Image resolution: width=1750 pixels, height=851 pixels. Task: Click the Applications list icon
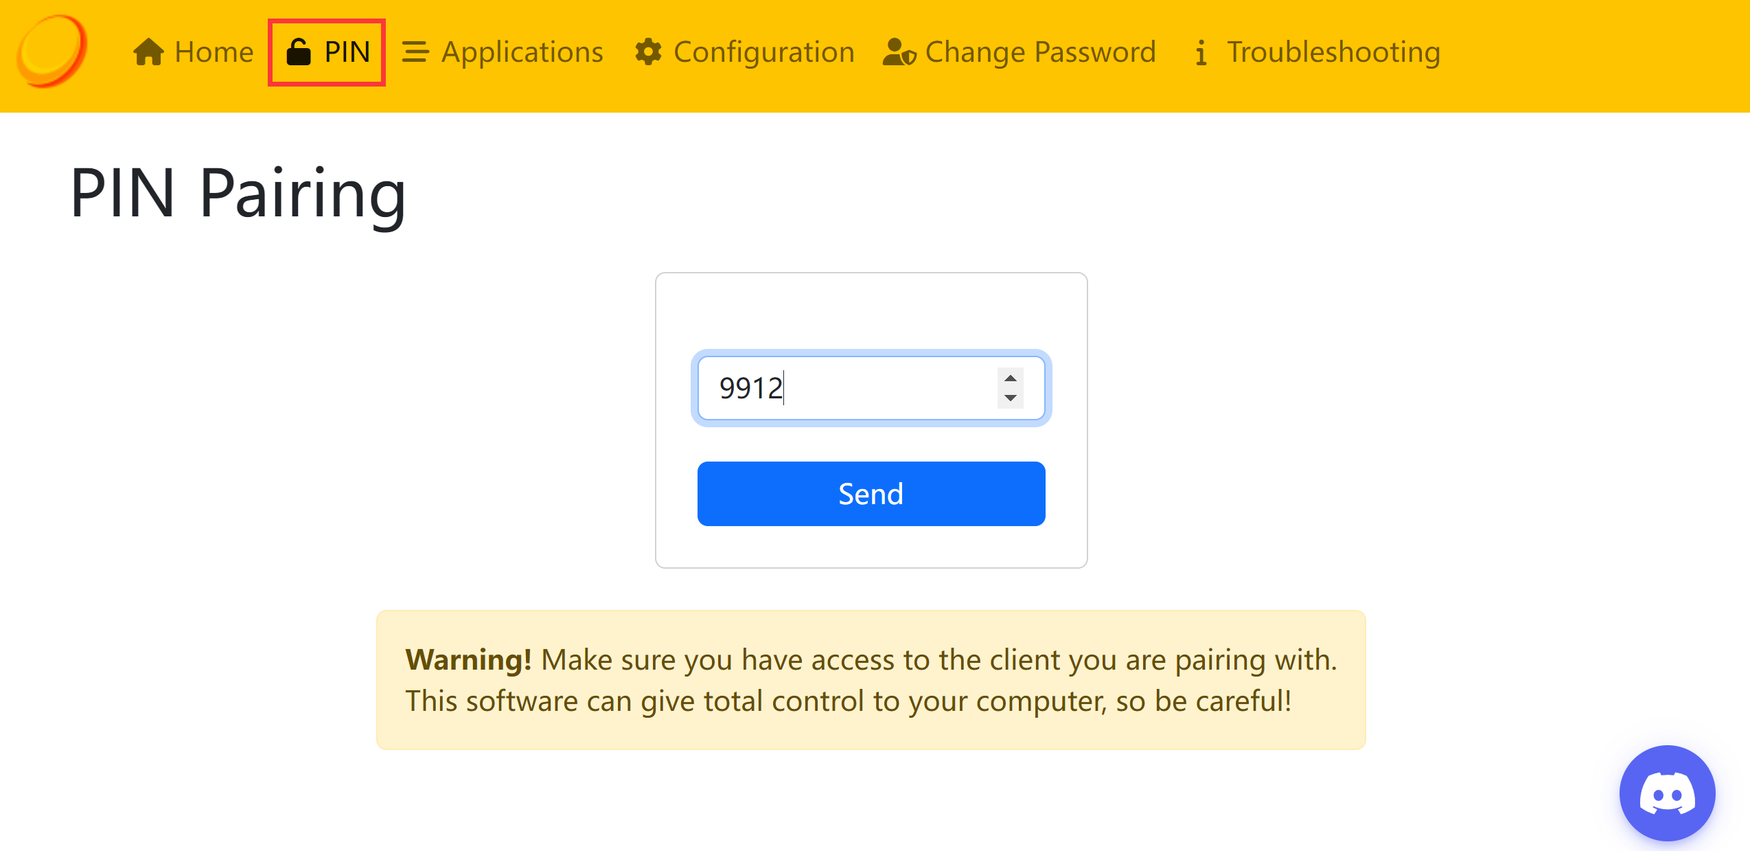(415, 52)
